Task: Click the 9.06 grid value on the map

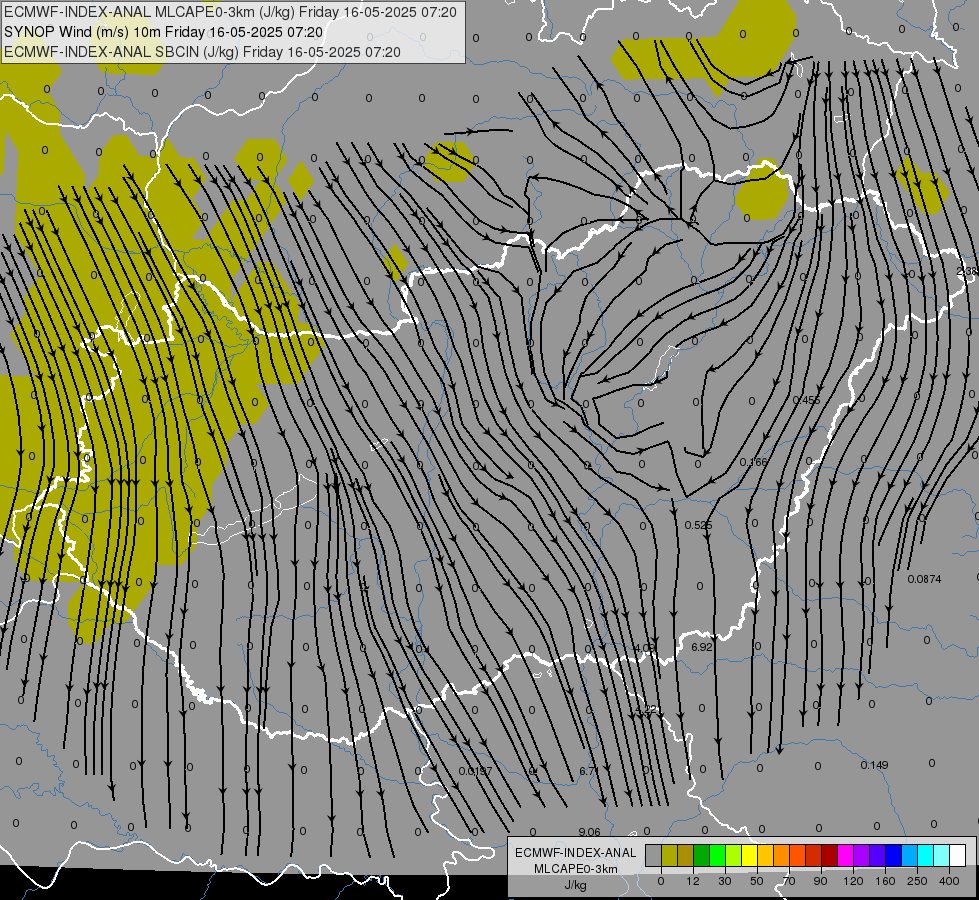Action: click(589, 832)
